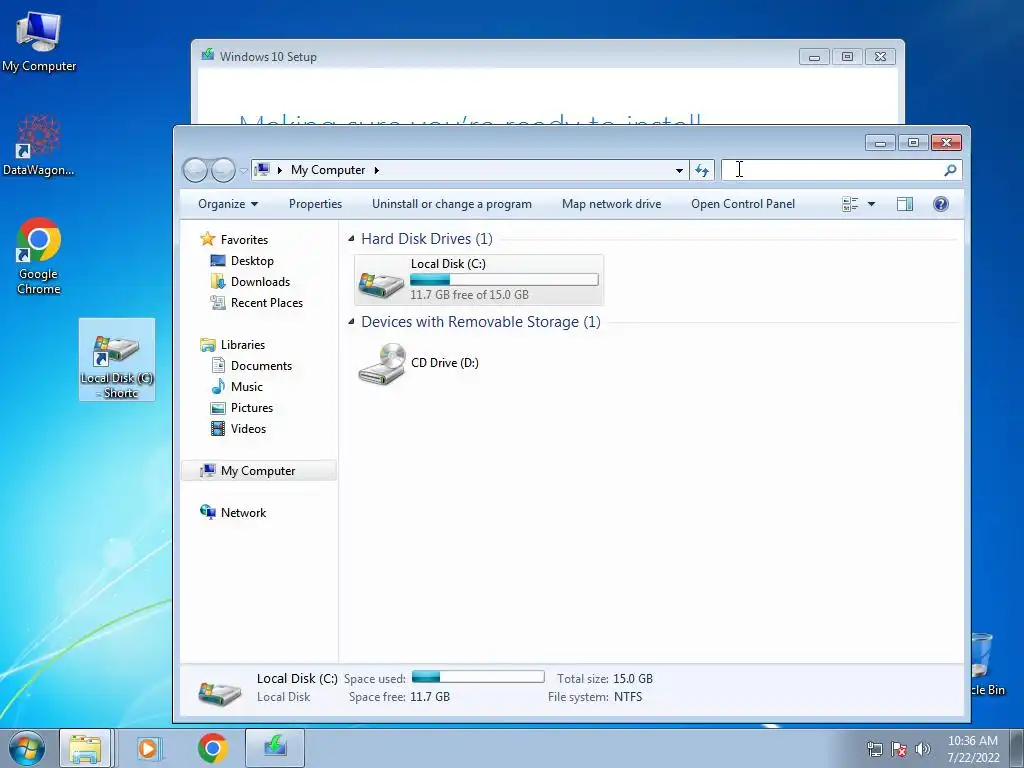The width and height of the screenshot is (1024, 768).
Task: Click the root breadcrumb arrow before My Computer
Action: coord(280,170)
